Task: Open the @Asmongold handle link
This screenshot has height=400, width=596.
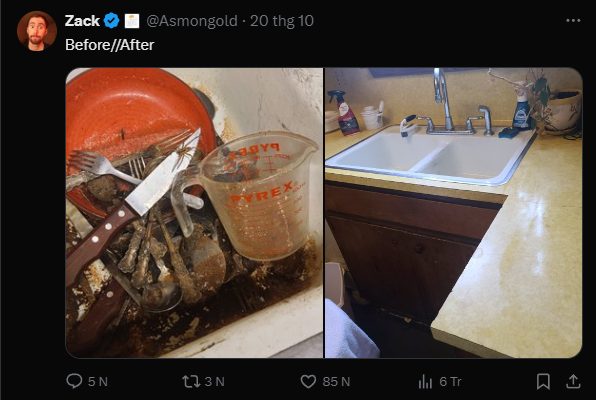Action: tap(192, 21)
